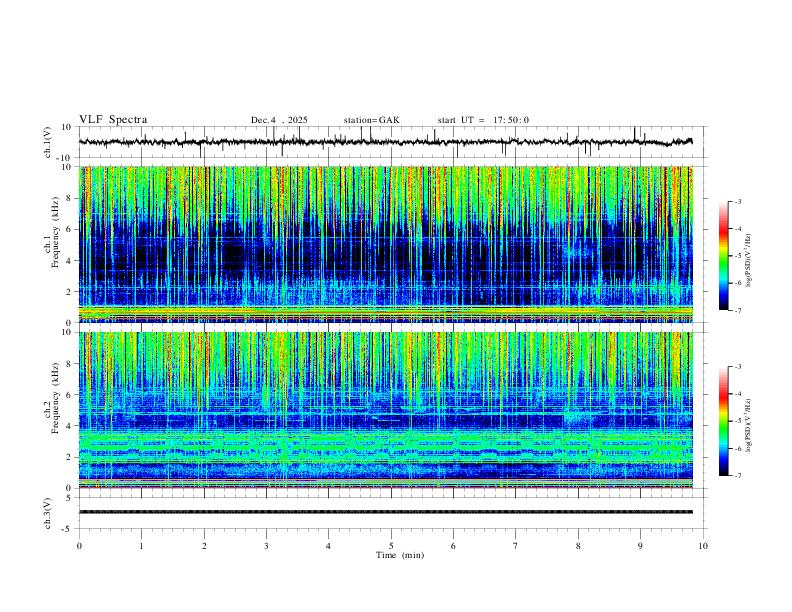
Task: Click the 'ch.3(V)' axis label
Action: (48, 513)
